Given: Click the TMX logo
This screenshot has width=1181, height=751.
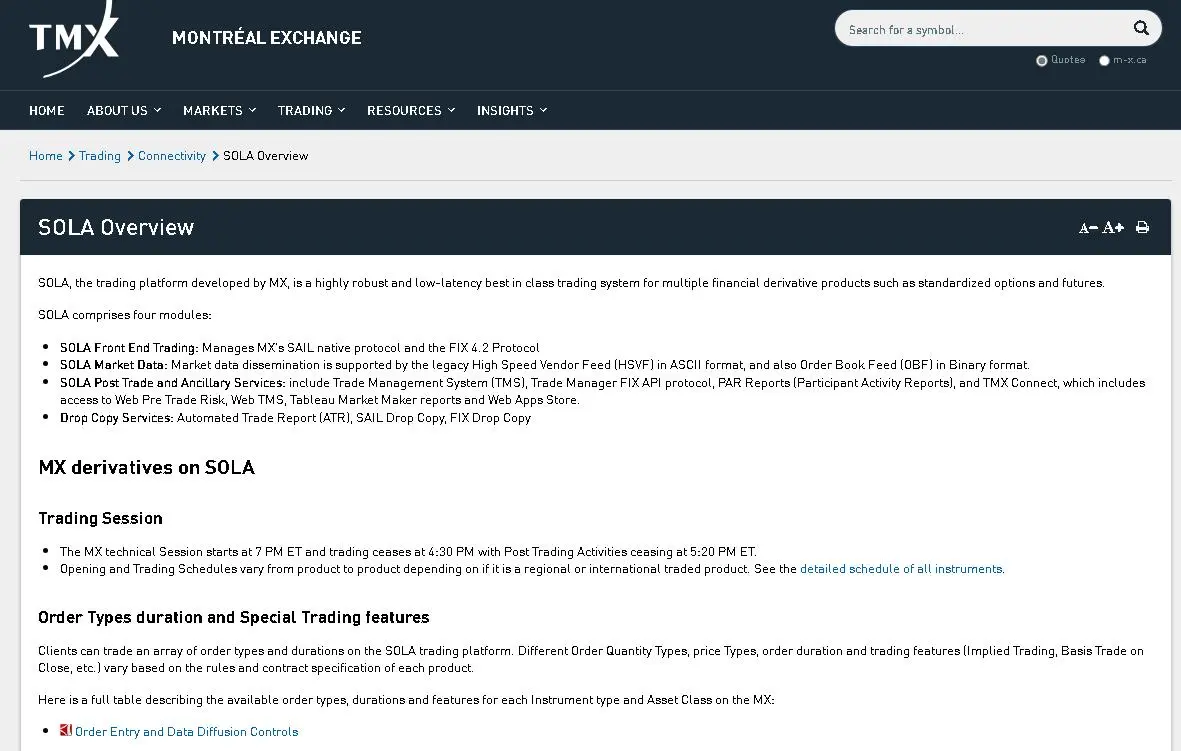Looking at the screenshot, I should 74,39.
